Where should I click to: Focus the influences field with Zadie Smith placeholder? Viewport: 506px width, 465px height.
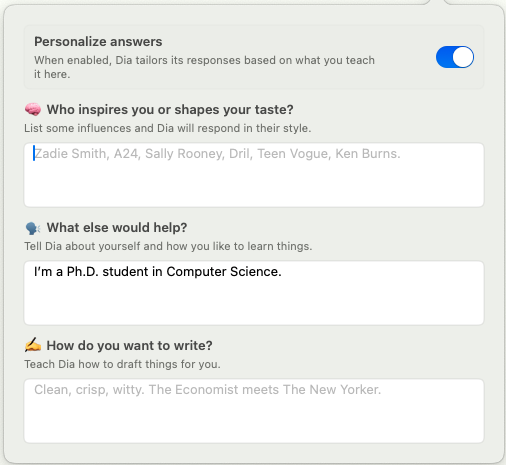(254, 175)
